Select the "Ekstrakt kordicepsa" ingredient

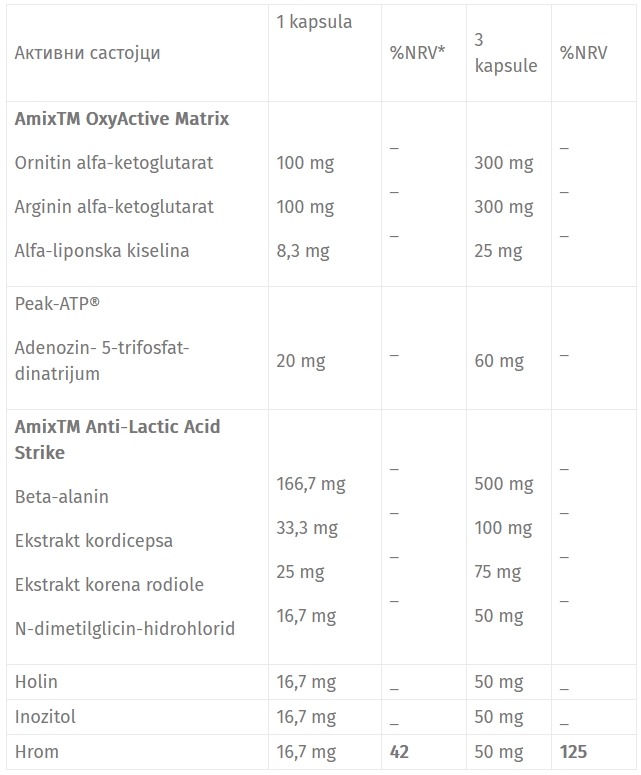click(94, 541)
